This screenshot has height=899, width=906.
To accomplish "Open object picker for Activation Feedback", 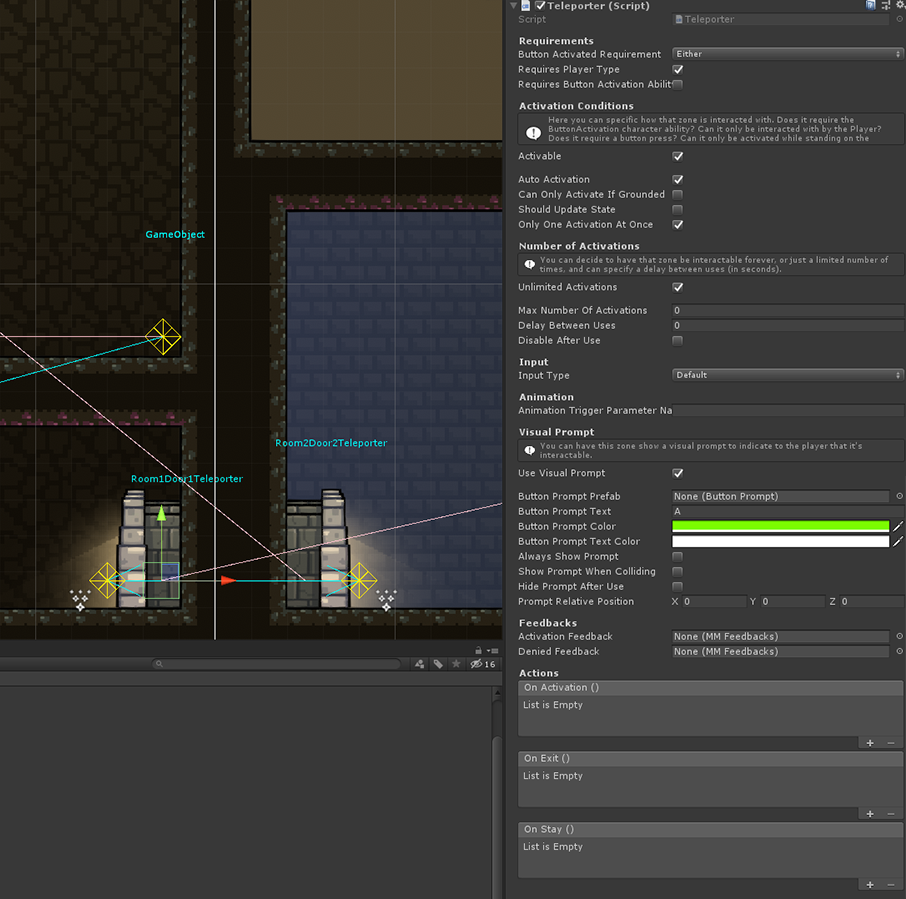I will [899, 636].
